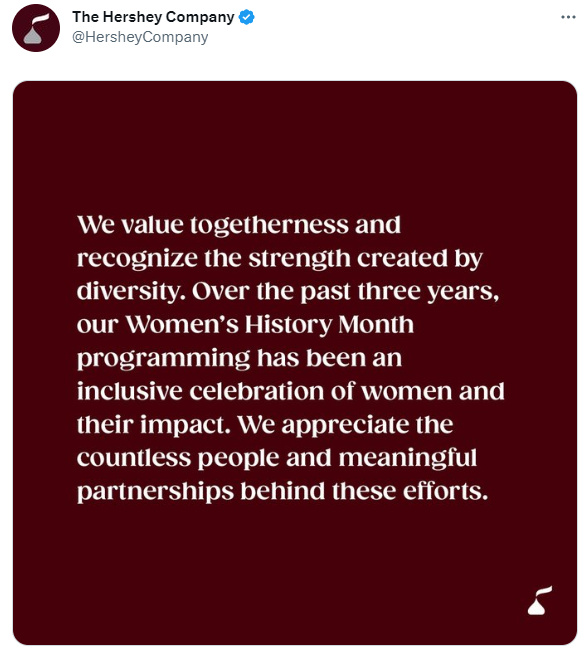Screen dimensions: 588x649
Task: Click the phrase "We appreciate the"
Action: point(346,425)
